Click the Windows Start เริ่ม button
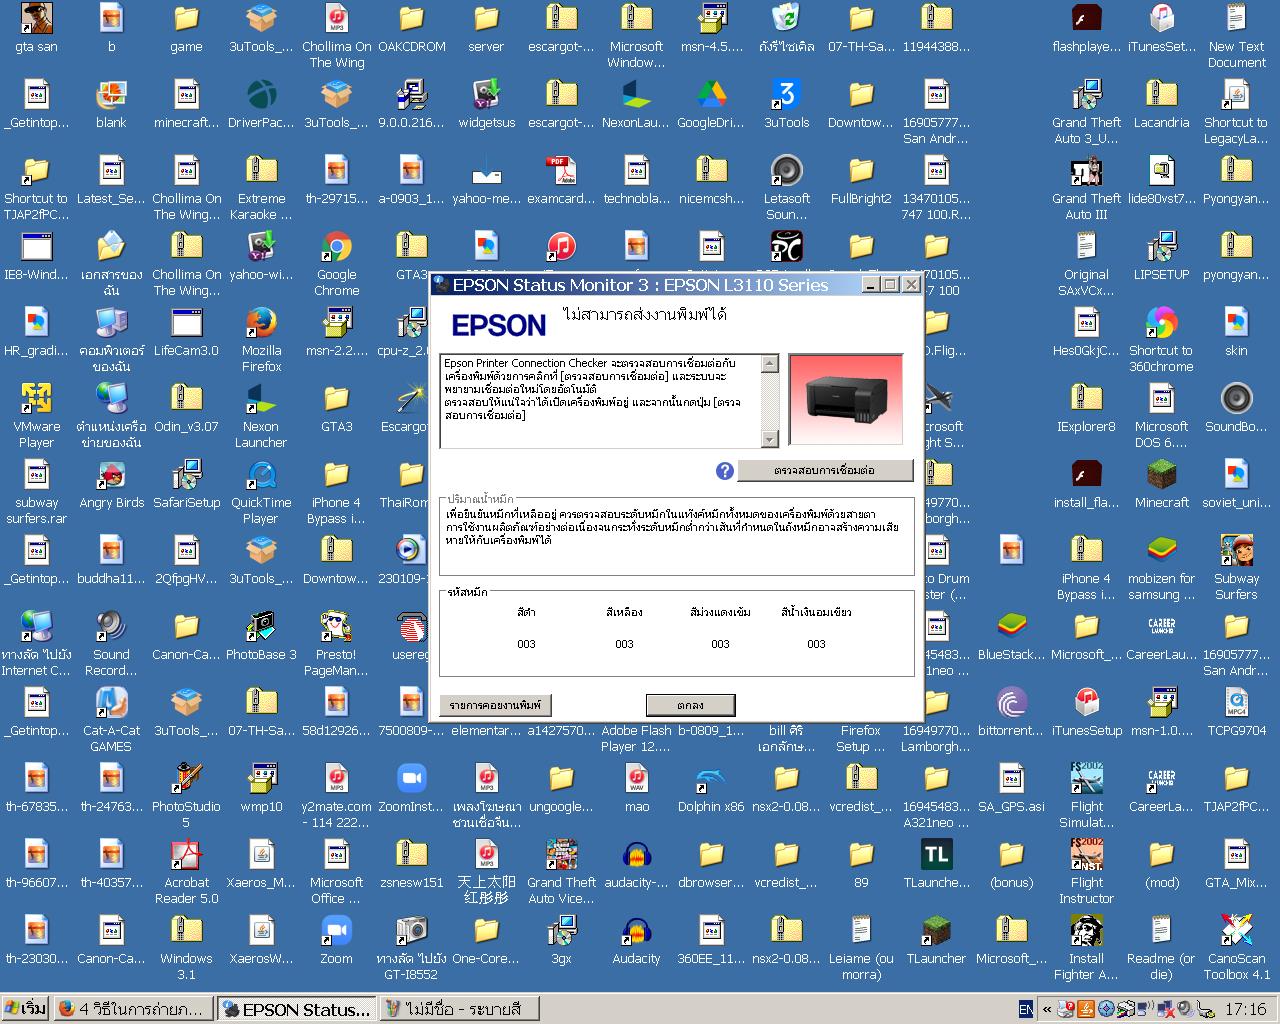Viewport: 1280px width, 1024px height. pos(25,1009)
